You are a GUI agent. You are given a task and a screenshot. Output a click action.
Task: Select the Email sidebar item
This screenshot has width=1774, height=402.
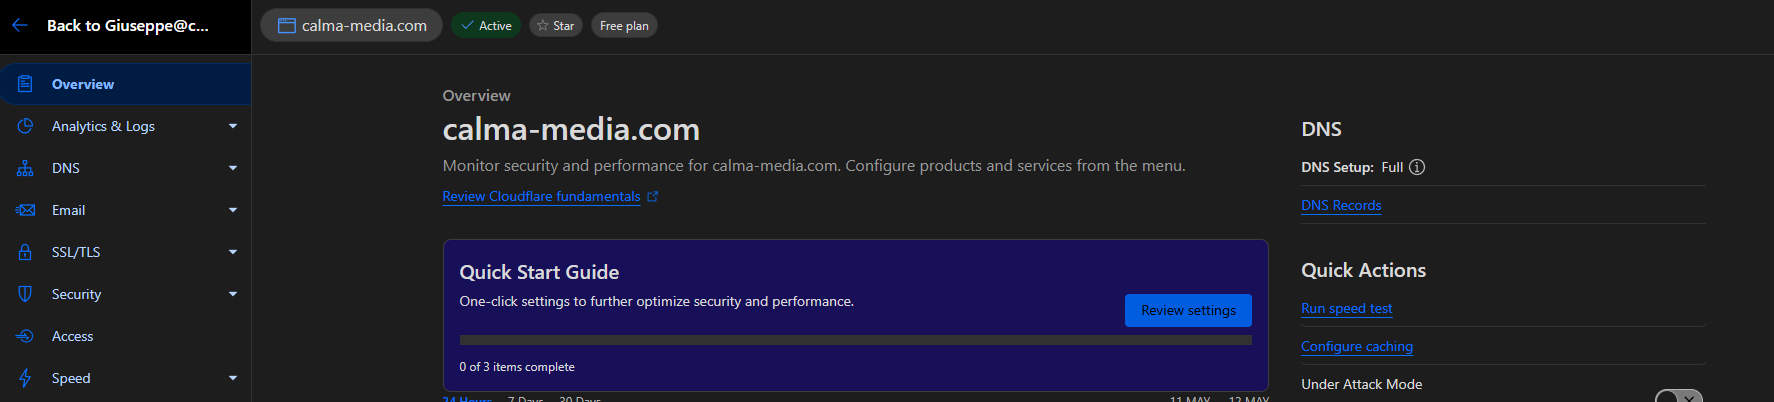click(126, 210)
